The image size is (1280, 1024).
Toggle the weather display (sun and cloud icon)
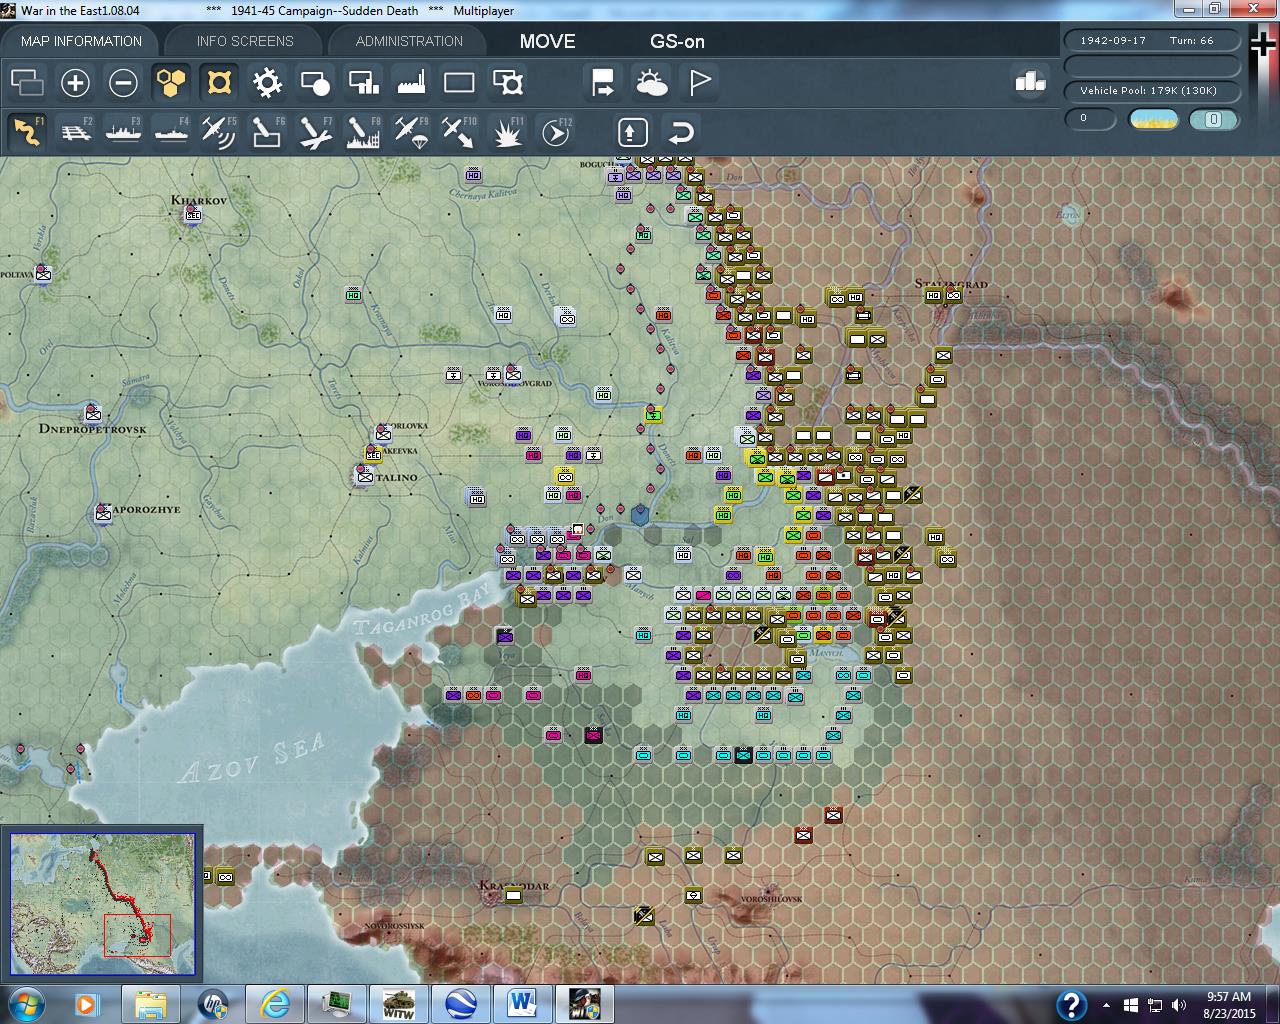(x=651, y=82)
